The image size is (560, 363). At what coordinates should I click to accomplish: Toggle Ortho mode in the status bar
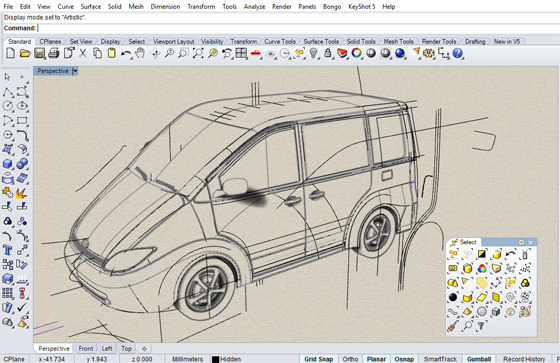pos(350,359)
